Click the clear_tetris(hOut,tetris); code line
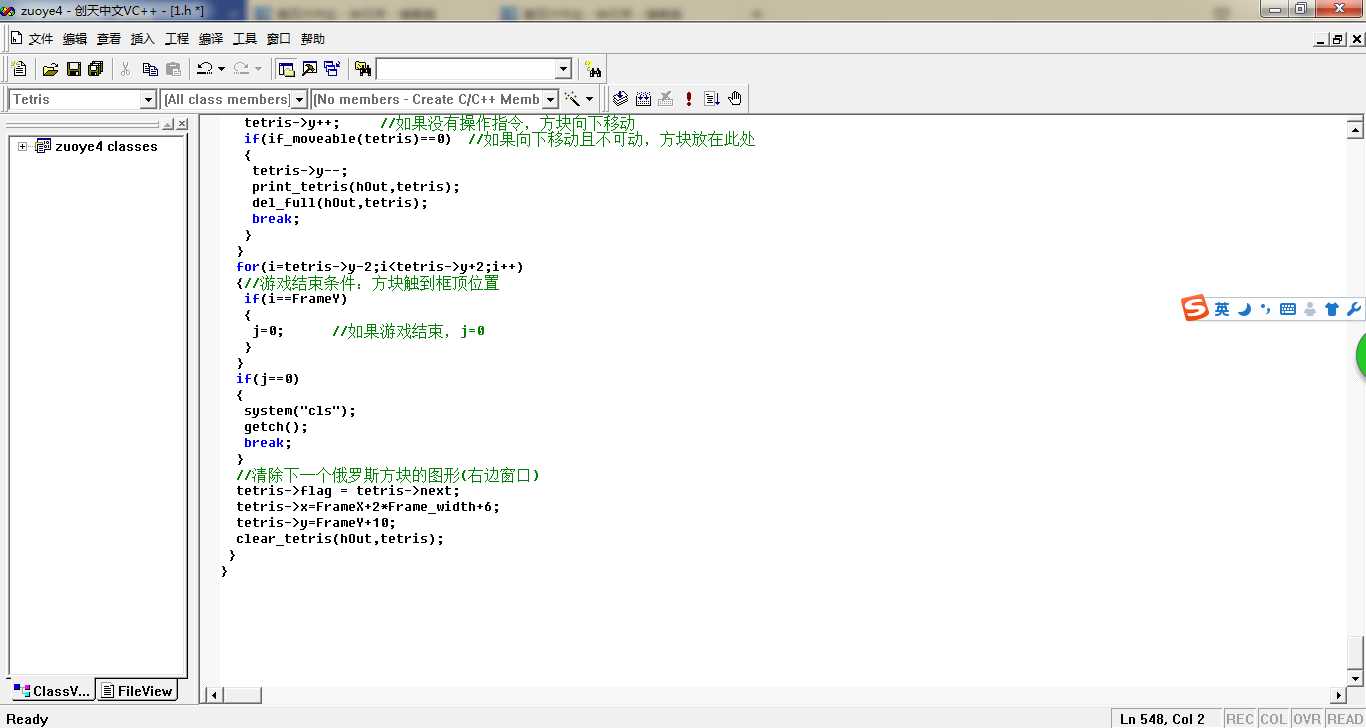Viewport: 1366px width, 728px height. [x=340, y=539]
